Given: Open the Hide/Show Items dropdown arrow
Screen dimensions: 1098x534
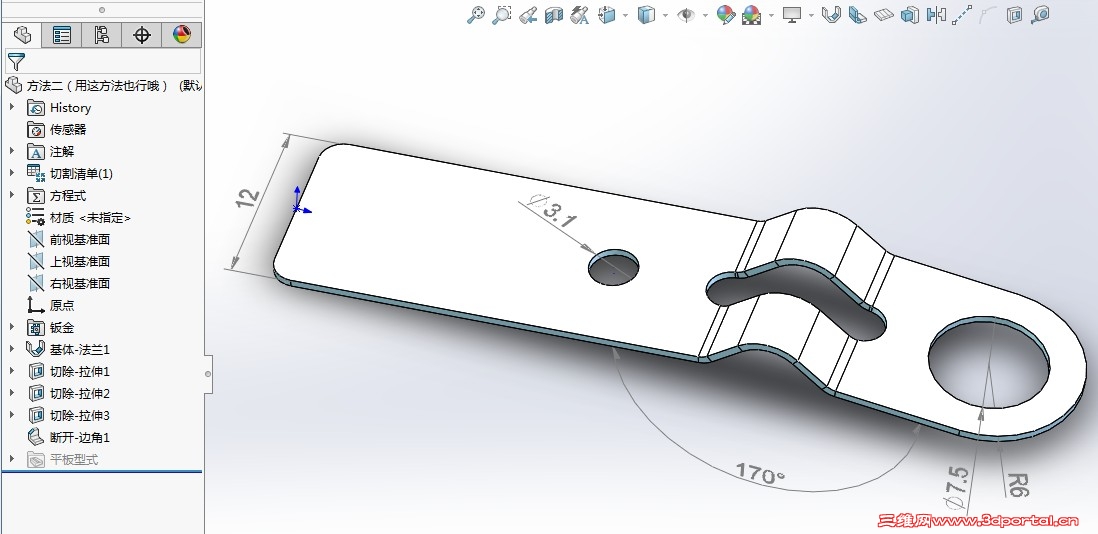Looking at the screenshot, I should click(x=704, y=15).
